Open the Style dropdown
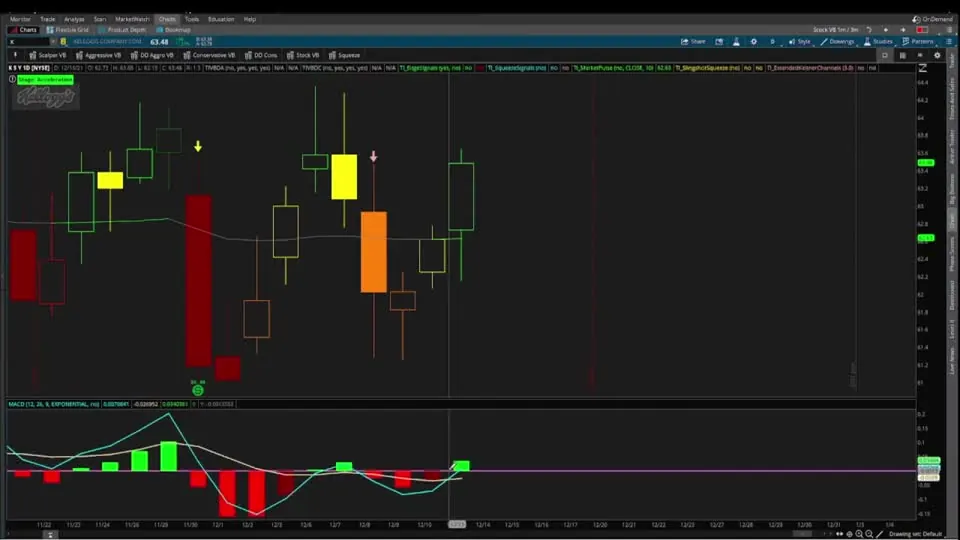Screen dimensions: 960x540 tap(800, 42)
